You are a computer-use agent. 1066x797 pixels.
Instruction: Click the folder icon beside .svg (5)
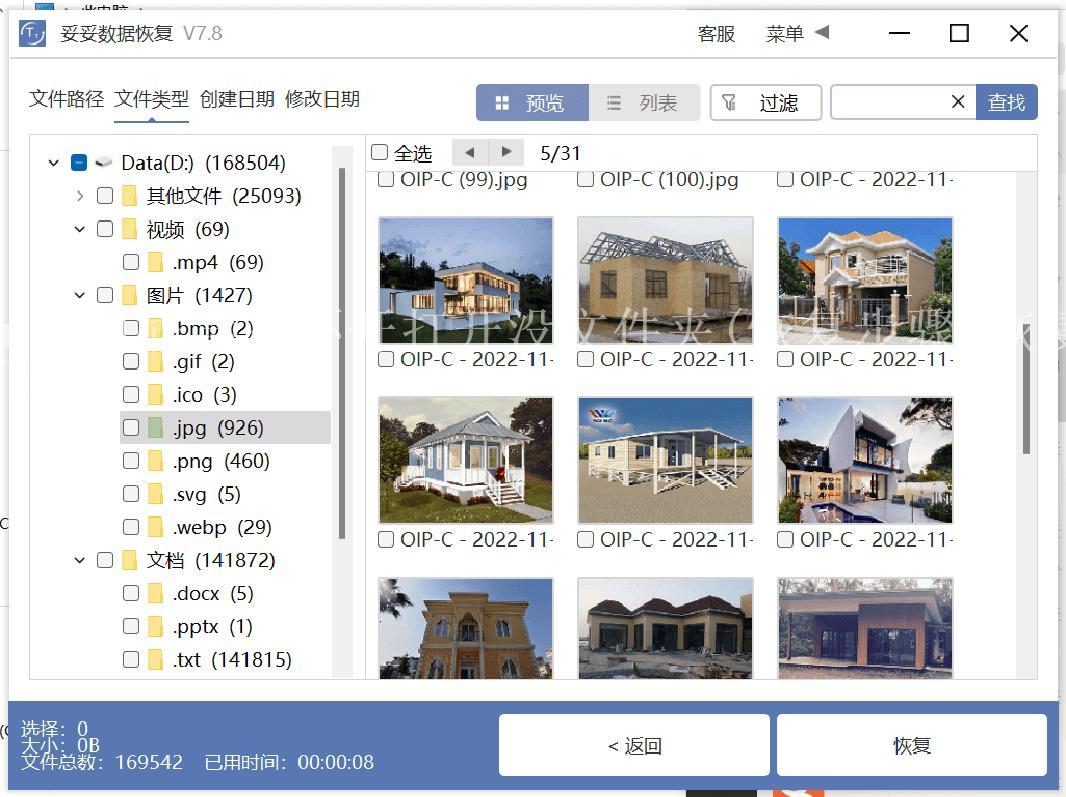[155, 494]
